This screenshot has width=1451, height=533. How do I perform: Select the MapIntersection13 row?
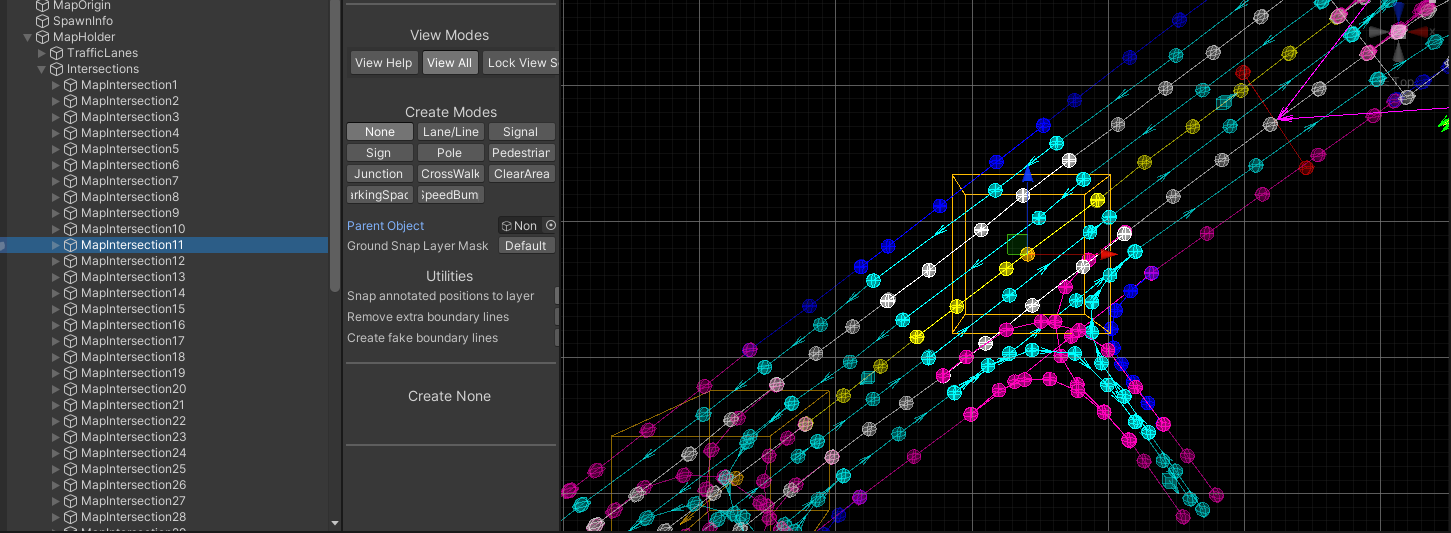164,277
